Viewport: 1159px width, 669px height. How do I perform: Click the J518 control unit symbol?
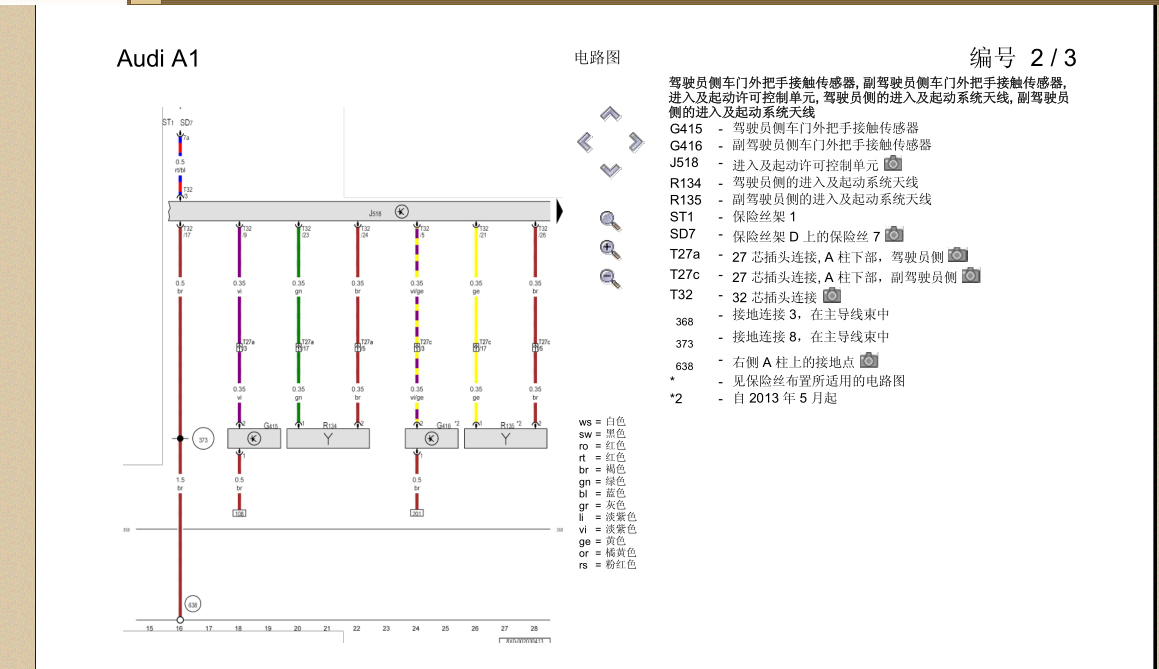401,211
